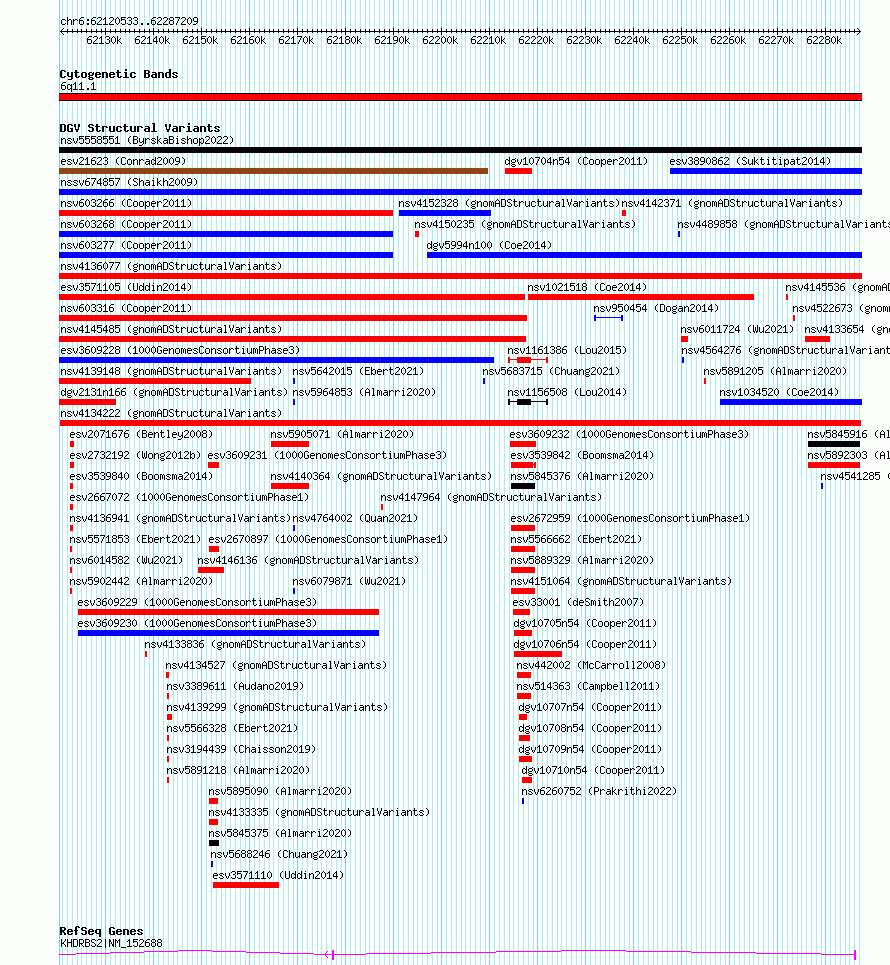Select nsv5845376 (Almarri2020) label
Image resolution: width=890 pixels, height=965 pixels.
point(582,476)
